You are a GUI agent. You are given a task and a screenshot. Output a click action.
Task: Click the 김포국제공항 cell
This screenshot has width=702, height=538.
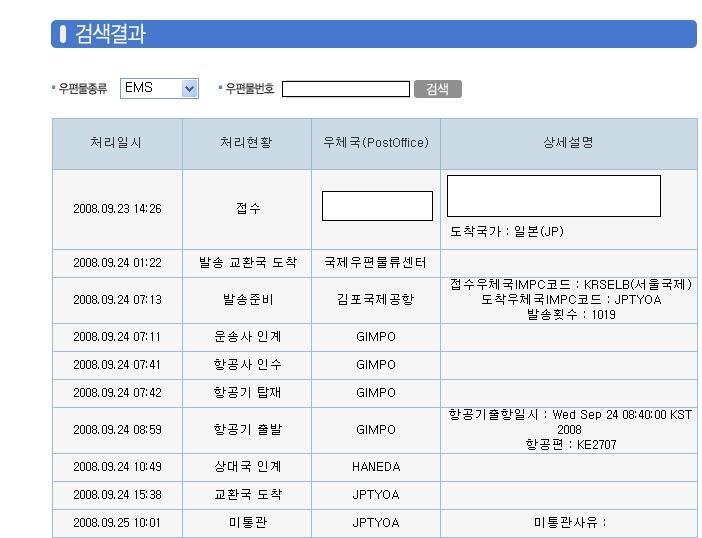[x=375, y=299]
